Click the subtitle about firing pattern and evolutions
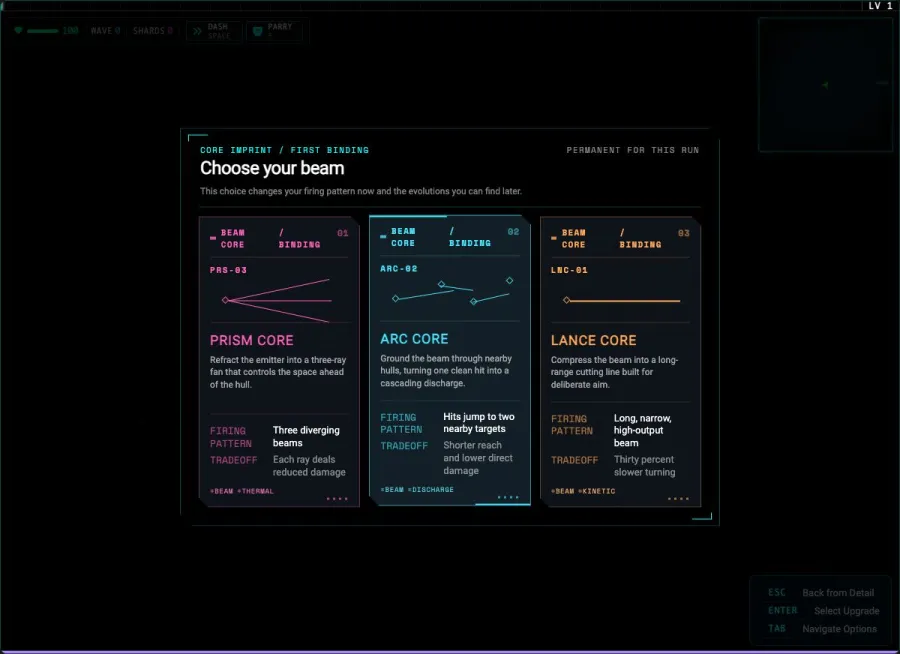Image resolution: width=900 pixels, height=654 pixels. tap(360, 191)
